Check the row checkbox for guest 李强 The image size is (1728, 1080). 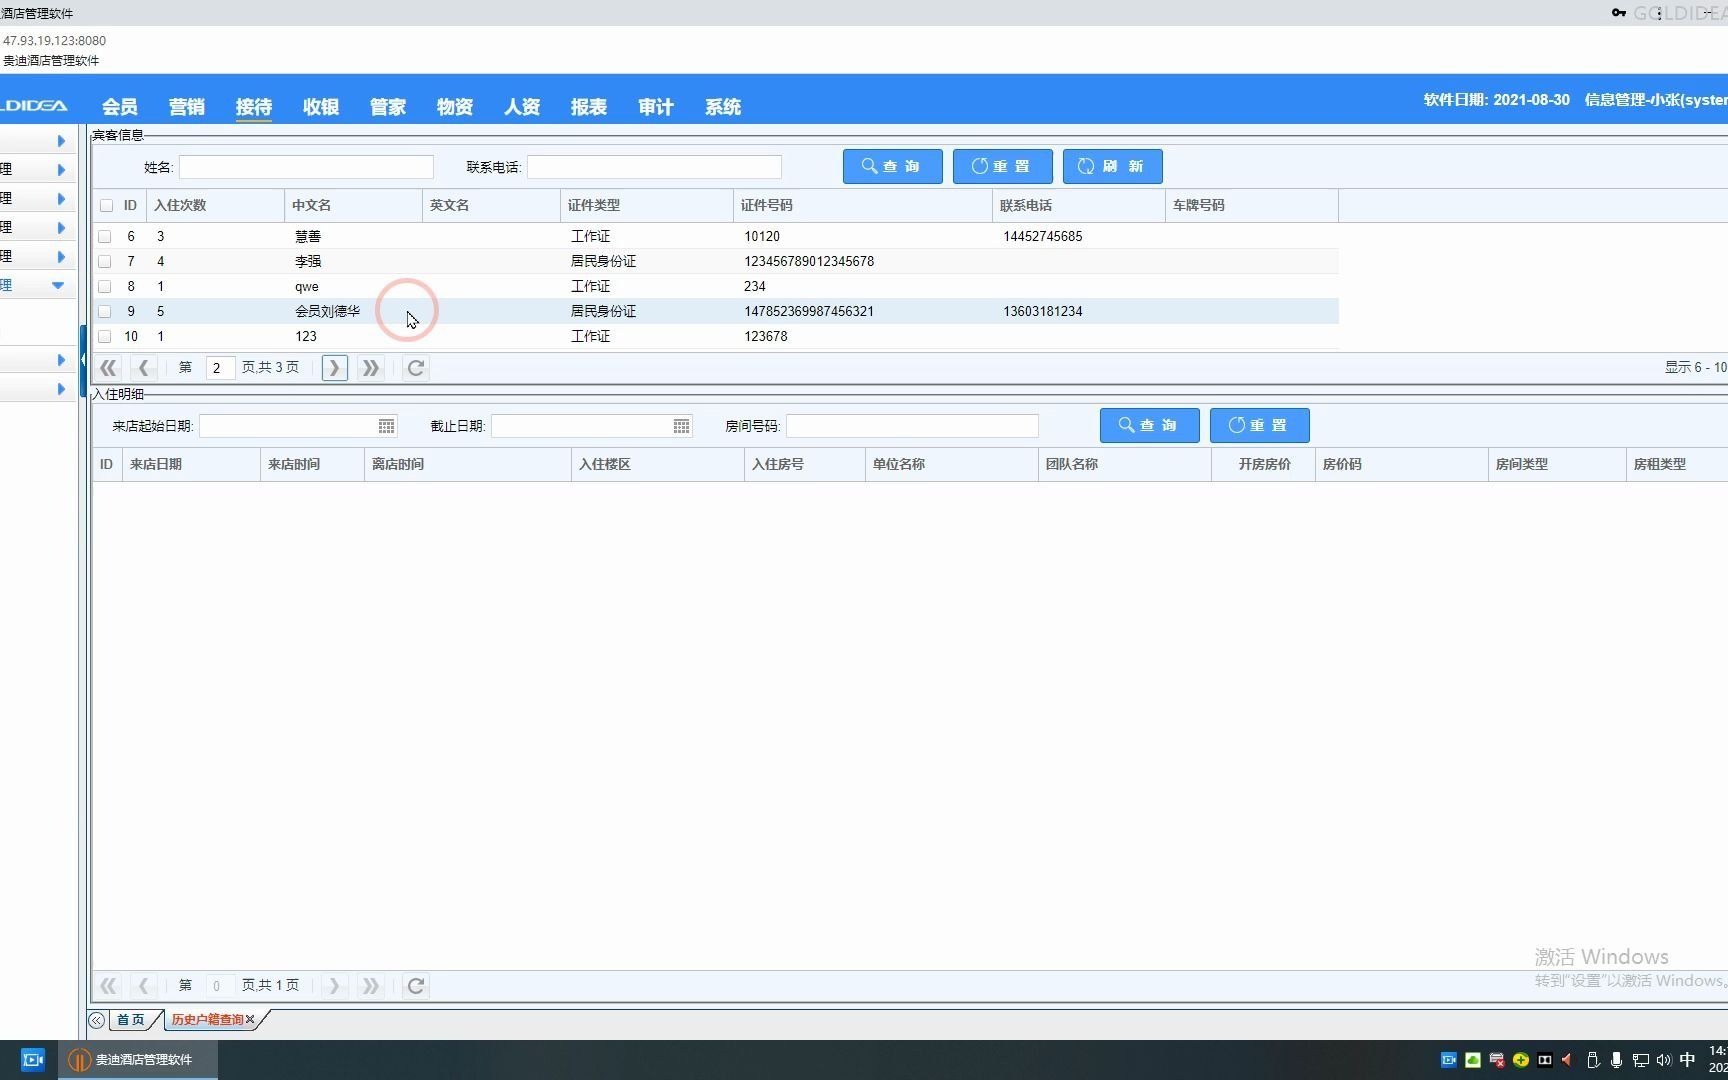pos(104,261)
